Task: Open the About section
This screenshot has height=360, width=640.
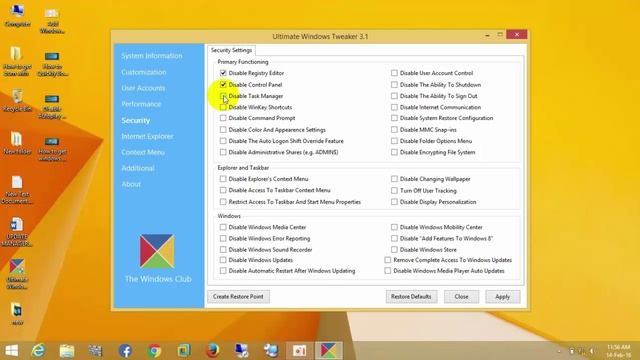Action: 131,184
